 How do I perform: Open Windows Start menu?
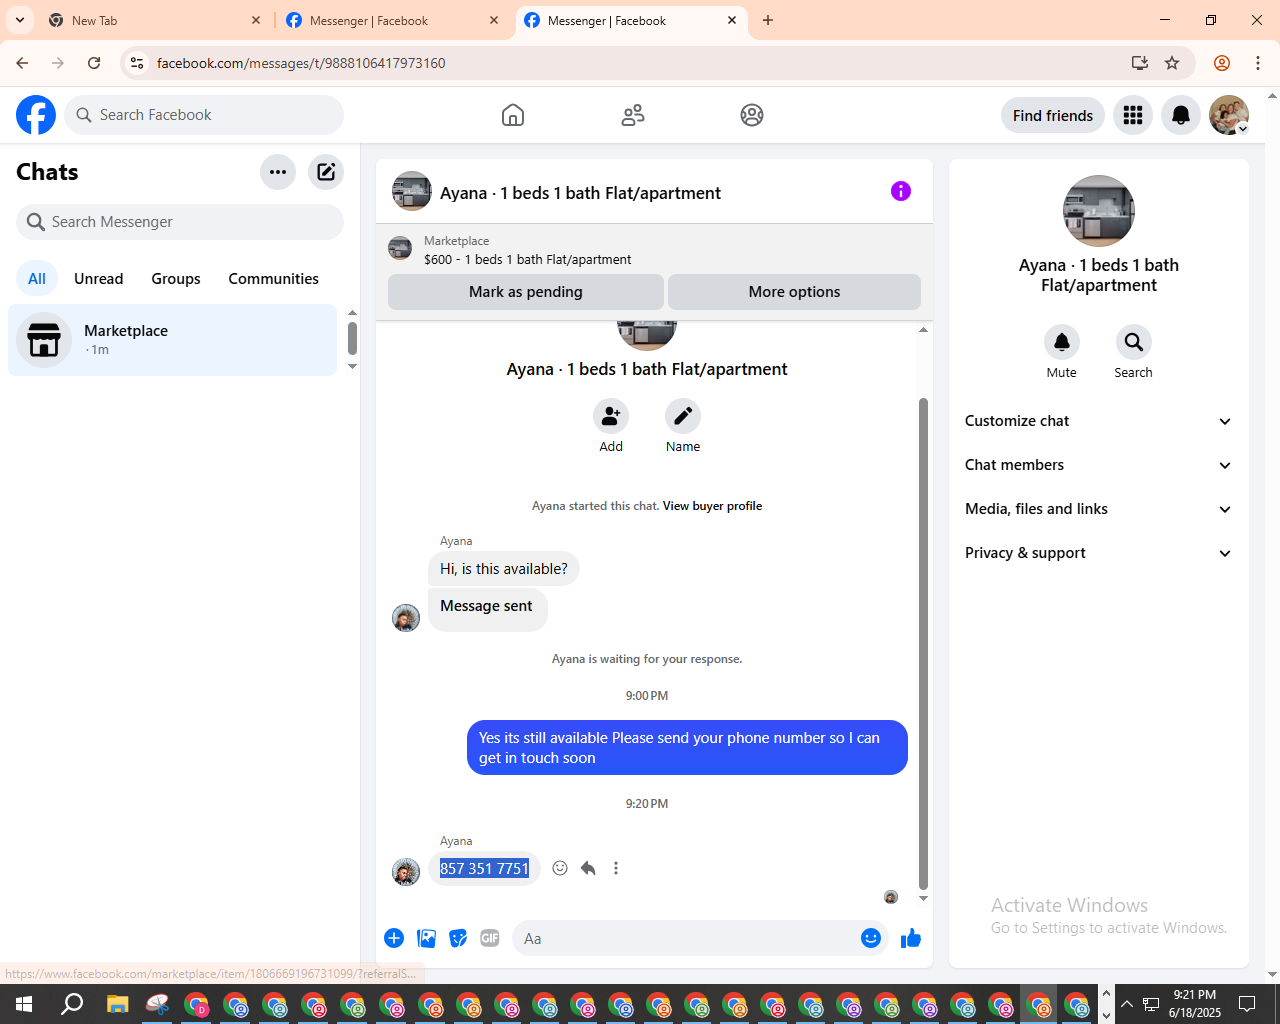(x=24, y=1004)
